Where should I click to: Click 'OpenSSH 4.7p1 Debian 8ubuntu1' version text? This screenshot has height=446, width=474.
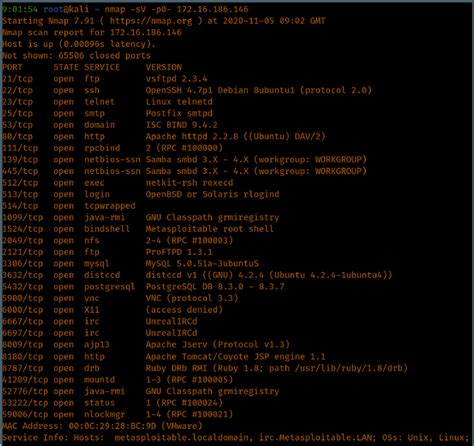(x=220, y=90)
